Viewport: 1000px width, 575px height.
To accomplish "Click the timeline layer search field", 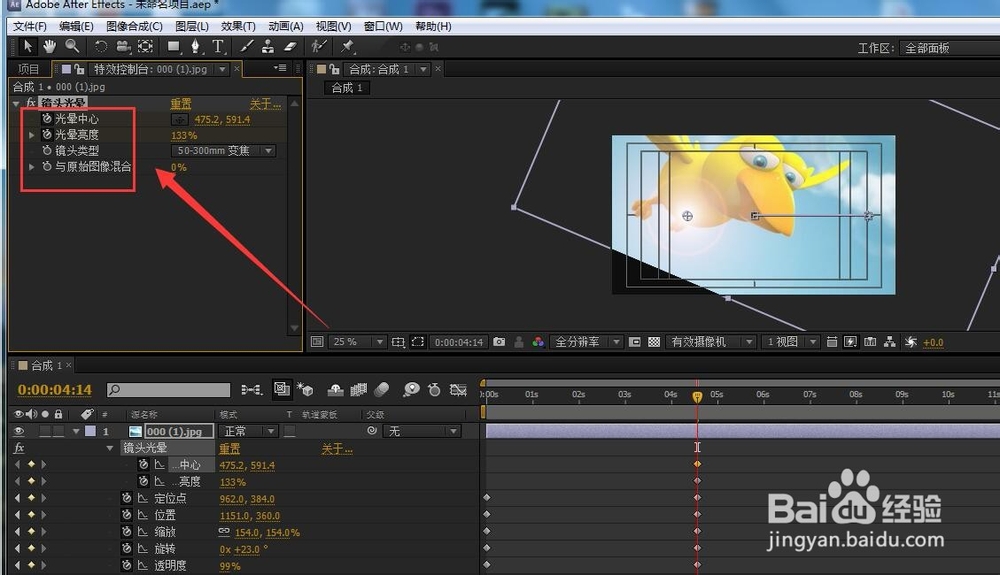I will pos(168,389).
